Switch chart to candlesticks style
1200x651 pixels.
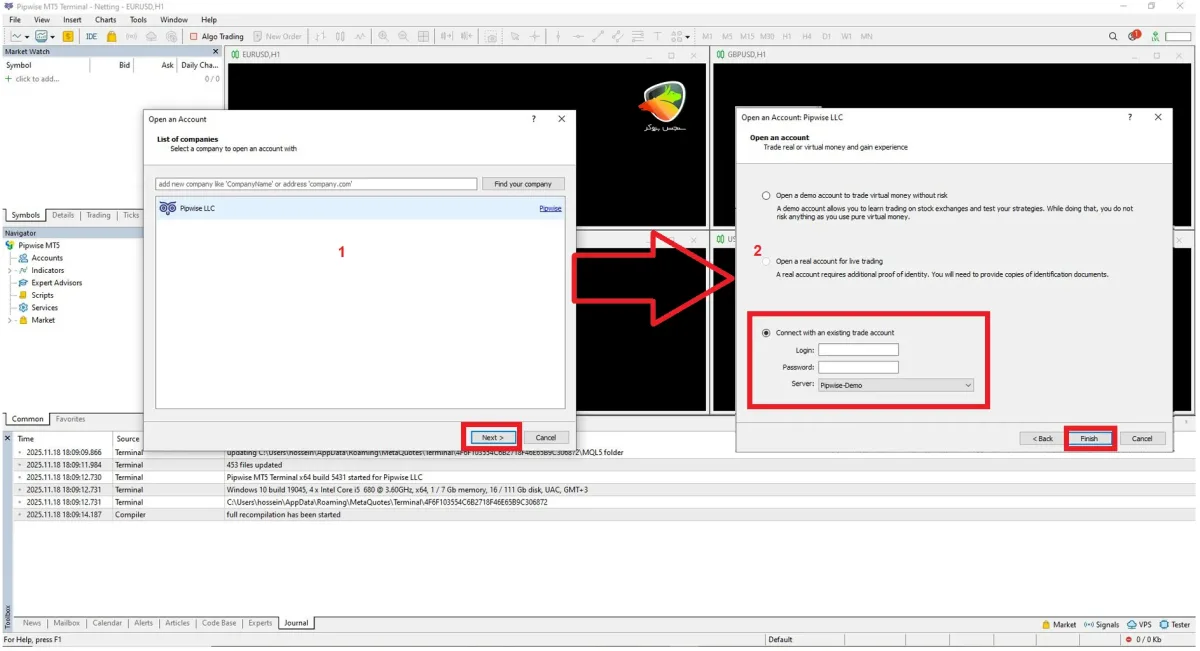click(341, 36)
